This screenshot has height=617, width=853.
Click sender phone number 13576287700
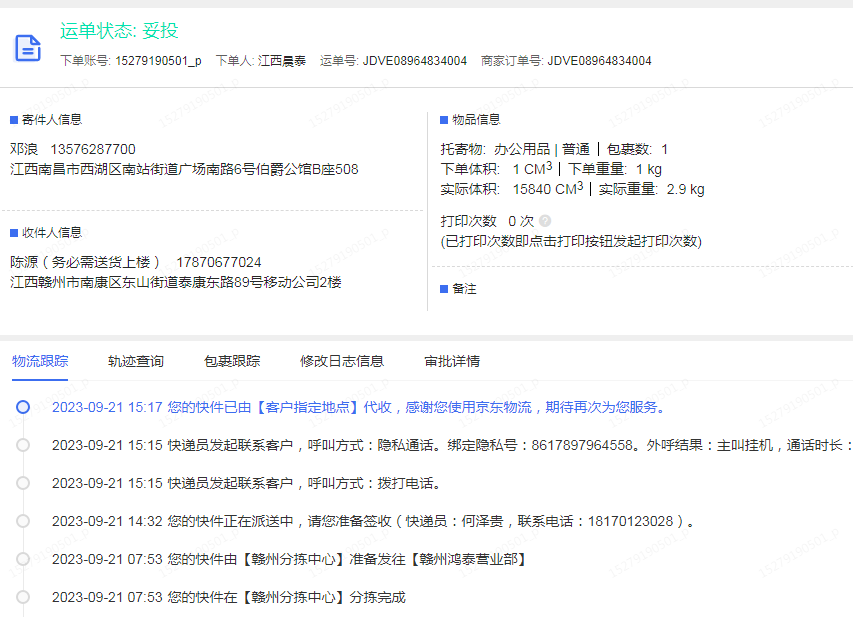93,149
